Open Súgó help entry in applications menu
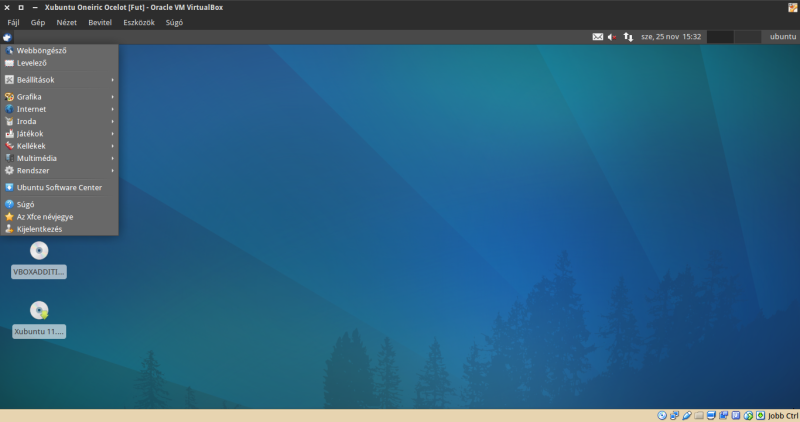This screenshot has height=422, width=800. tap(60, 204)
